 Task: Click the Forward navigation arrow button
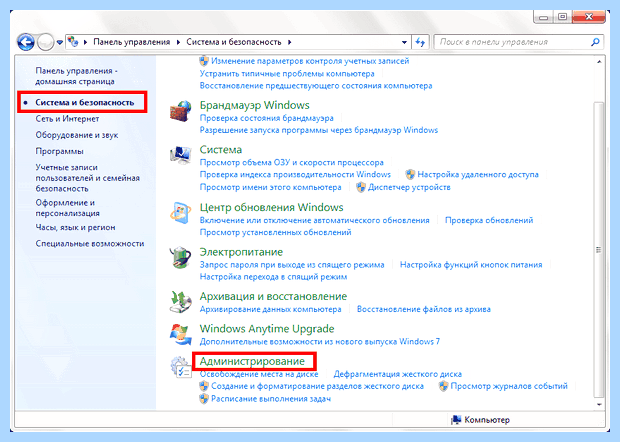tap(45, 42)
